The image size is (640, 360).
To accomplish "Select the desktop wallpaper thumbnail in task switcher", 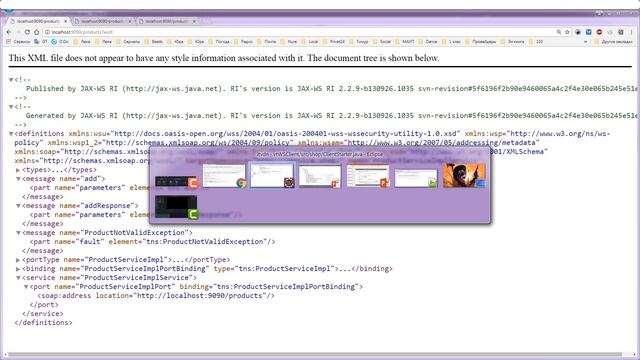I will tap(464, 176).
